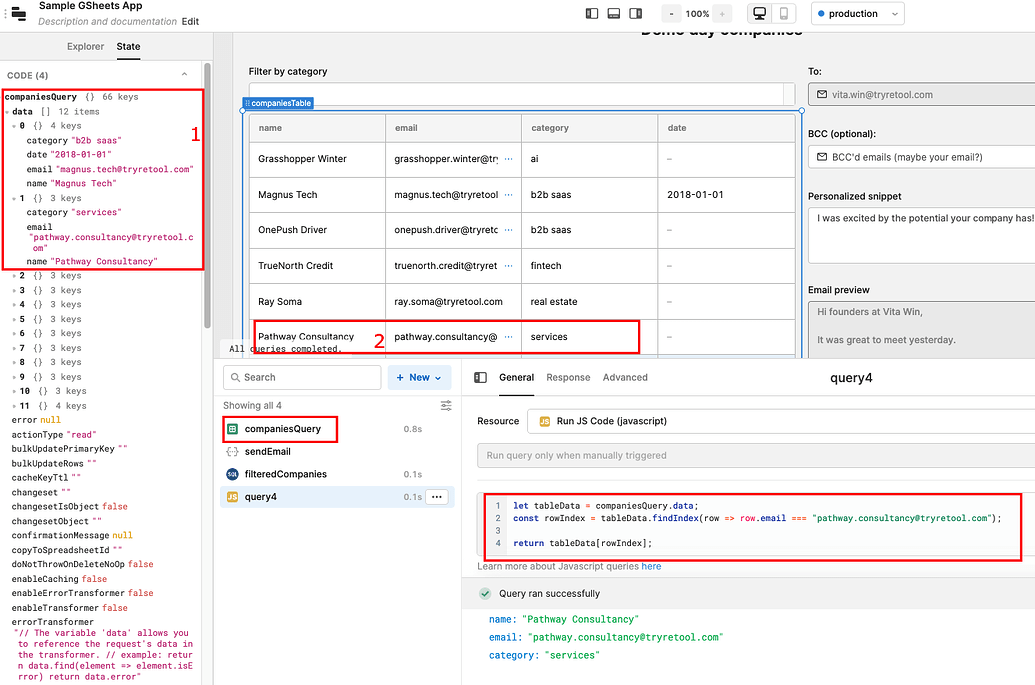The width and height of the screenshot is (1035, 685).
Task: Toggle the left panel layout icon
Action: (592, 14)
